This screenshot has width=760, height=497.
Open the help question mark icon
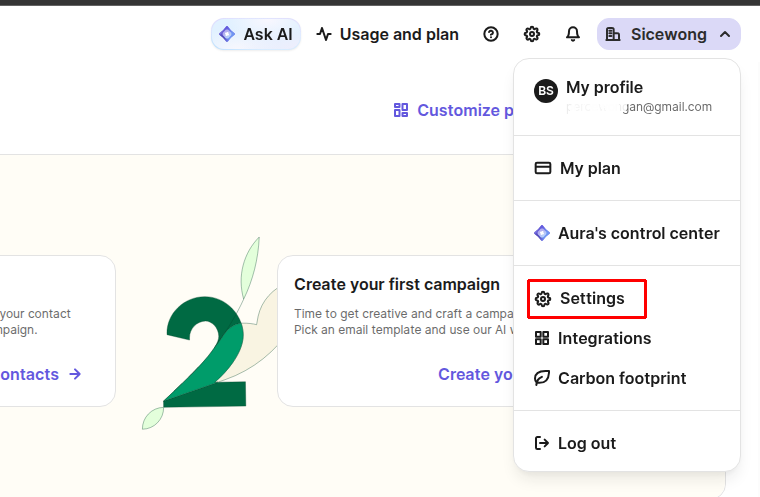pyautogui.click(x=491, y=34)
